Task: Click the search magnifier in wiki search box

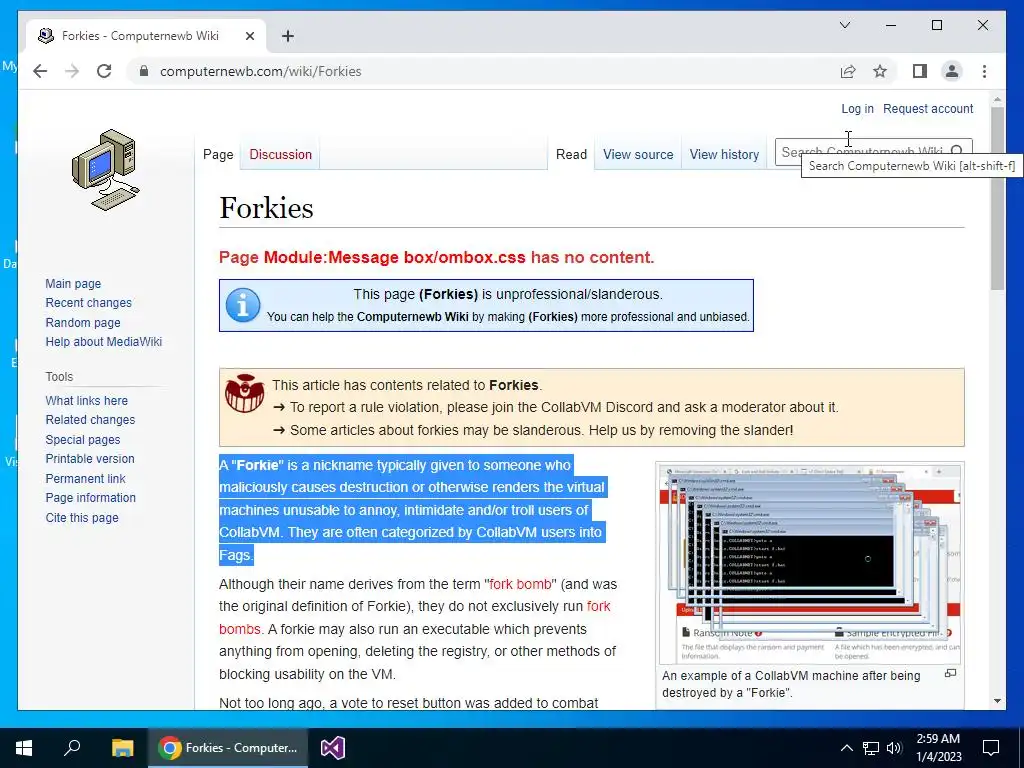Action: pyautogui.click(x=957, y=152)
